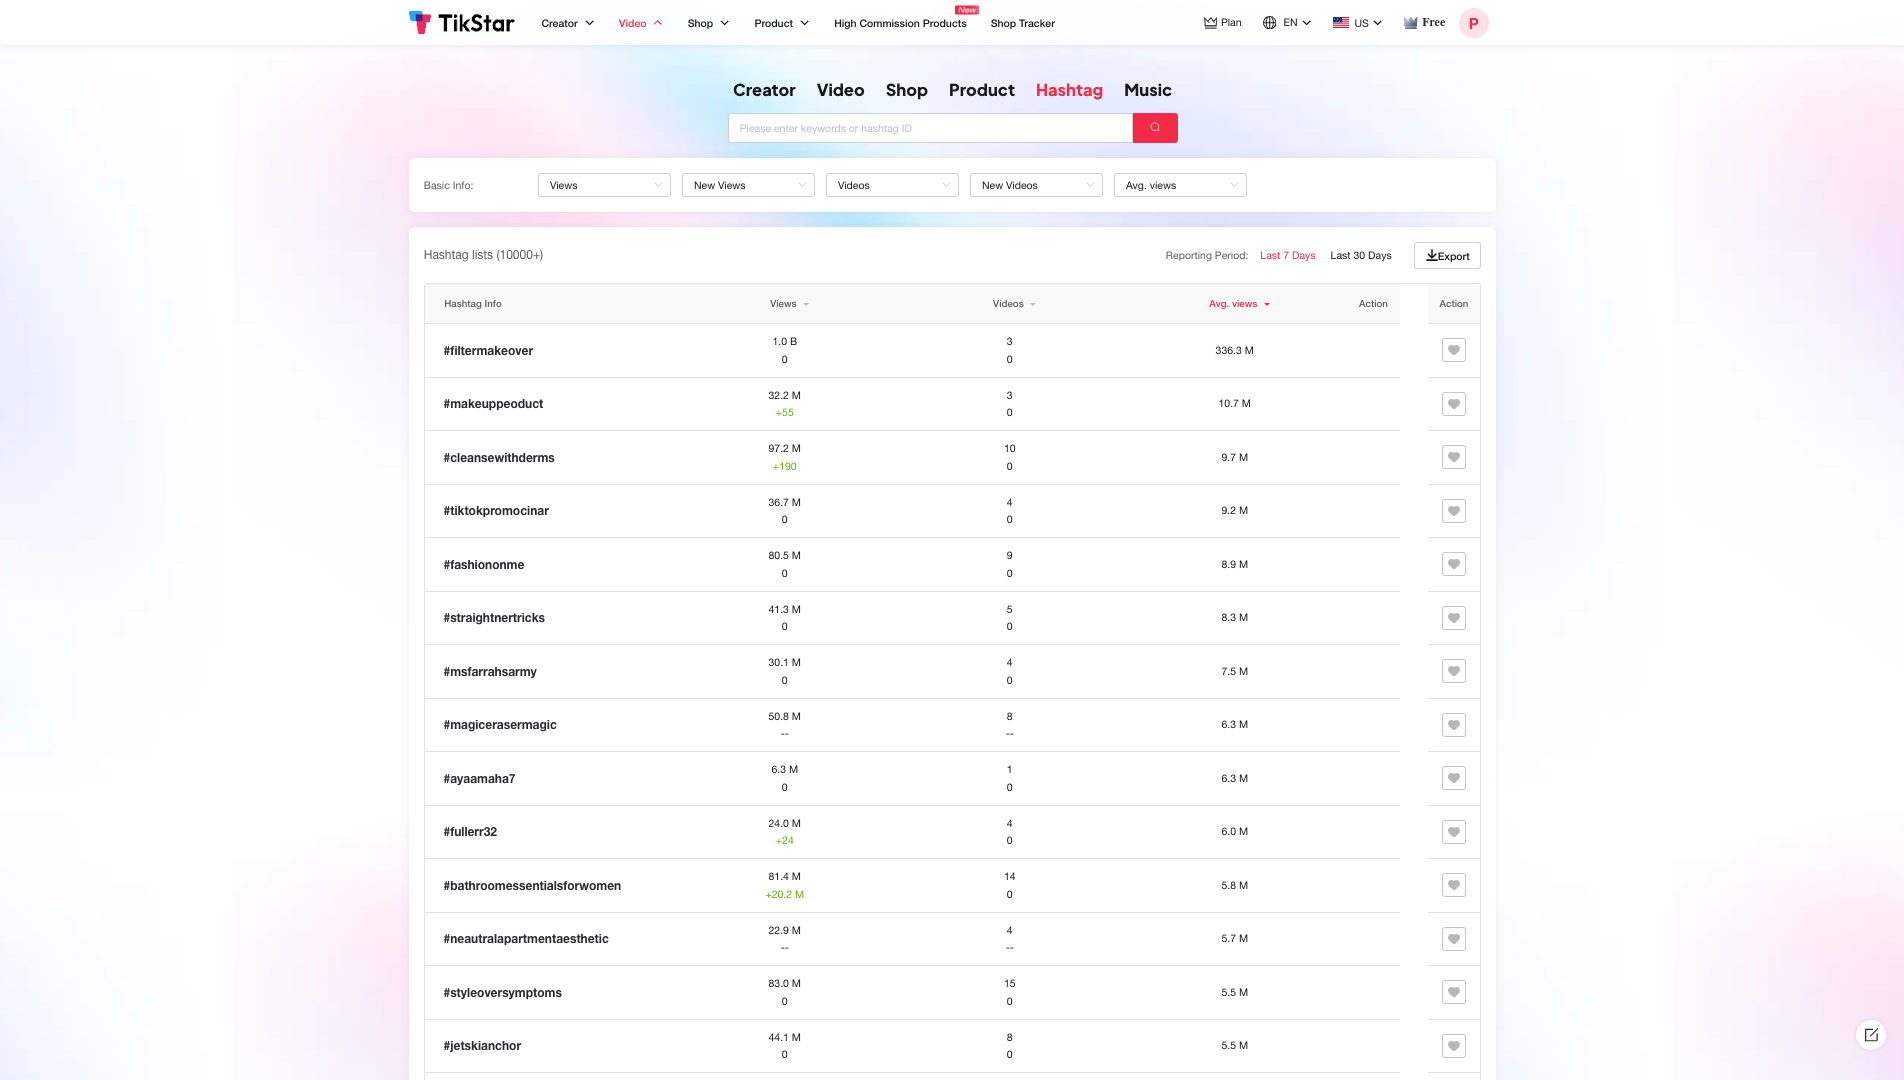Viewport: 1904px width, 1080px height.
Task: Open the Shop Tracker menu item
Action: [1022, 23]
